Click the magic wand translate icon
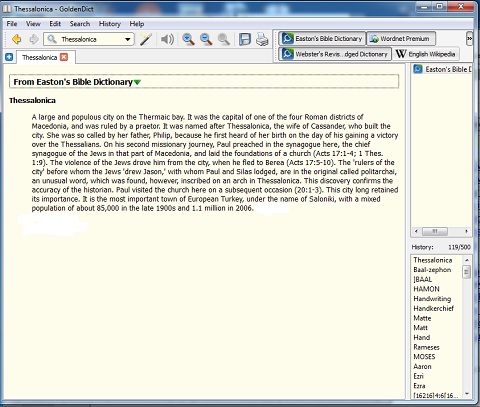The height and width of the screenshot is (407, 480). click(146, 39)
